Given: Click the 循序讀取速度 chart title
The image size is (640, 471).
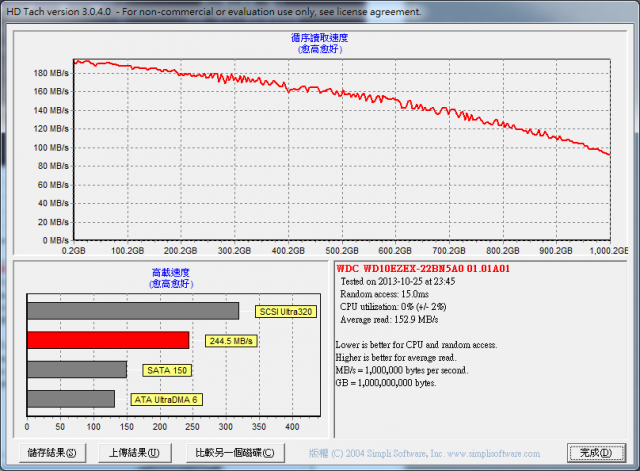Looking at the screenshot, I should click(x=320, y=38).
